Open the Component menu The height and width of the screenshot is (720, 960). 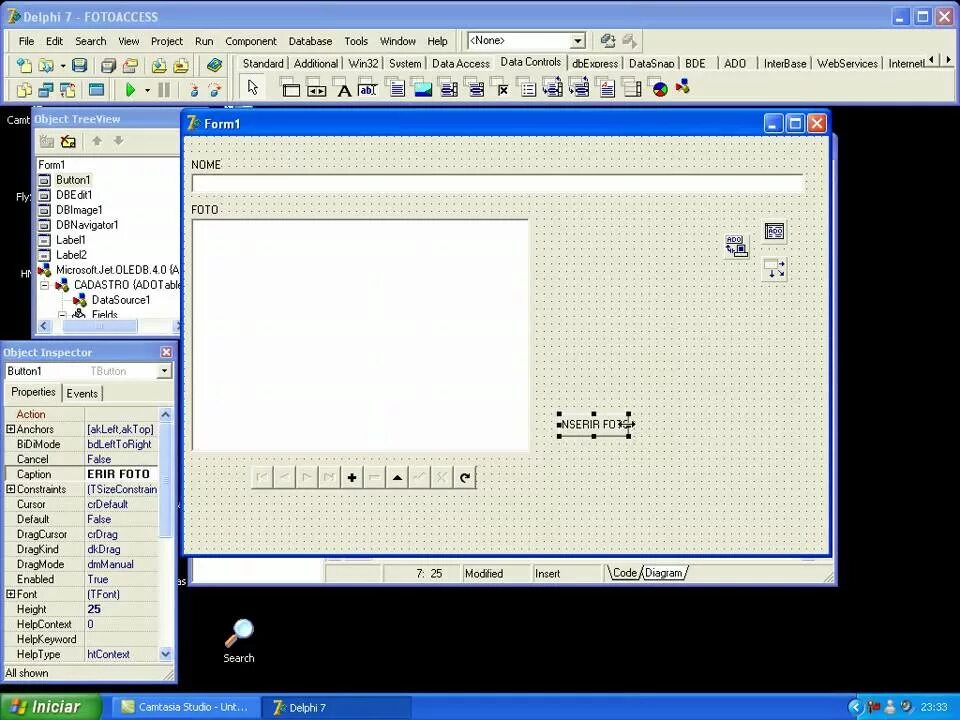tap(251, 41)
